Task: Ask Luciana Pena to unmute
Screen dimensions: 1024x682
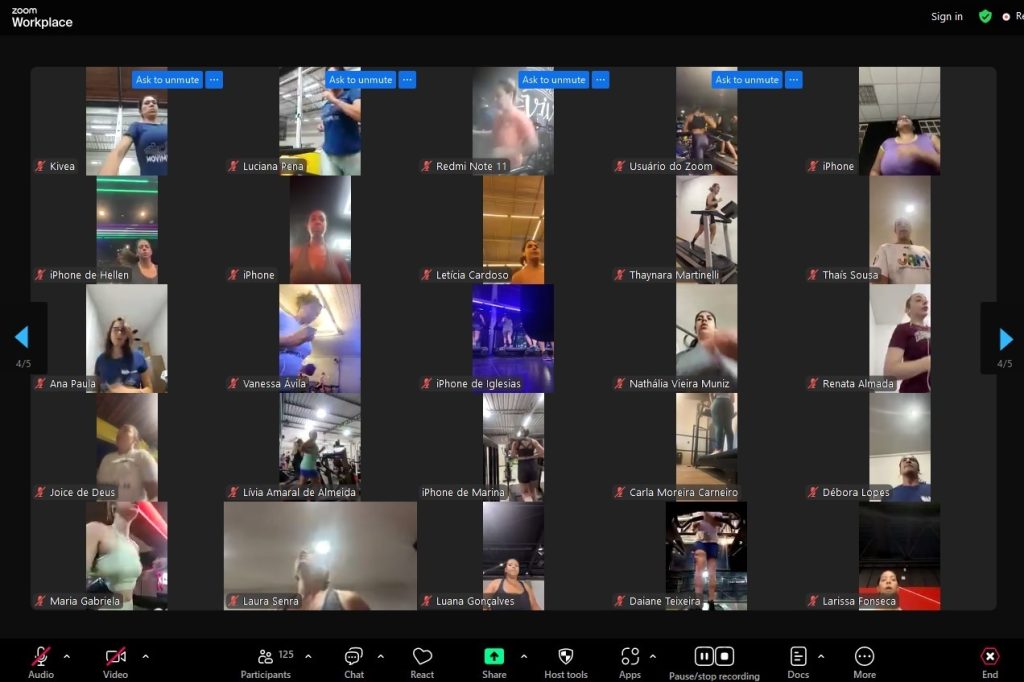Action: (360, 80)
